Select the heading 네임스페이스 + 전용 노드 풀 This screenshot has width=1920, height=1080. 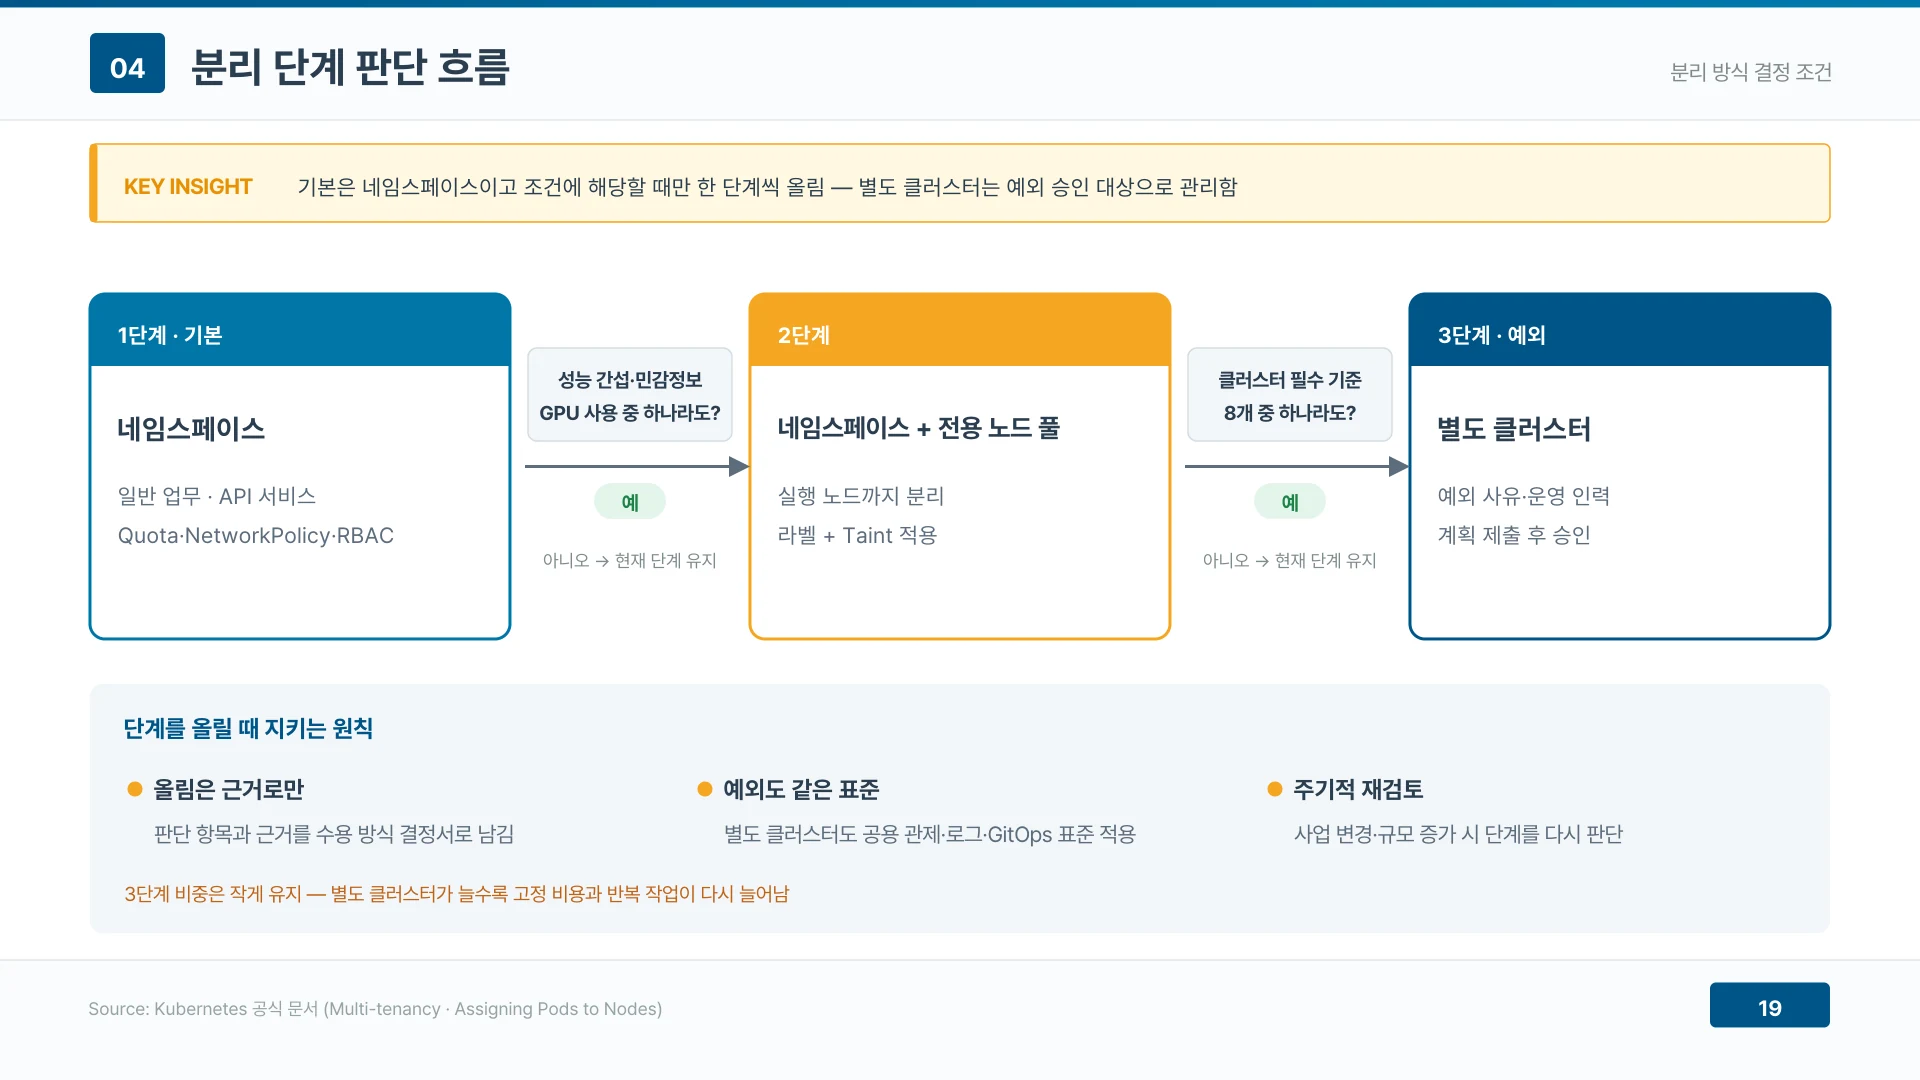[919, 428]
